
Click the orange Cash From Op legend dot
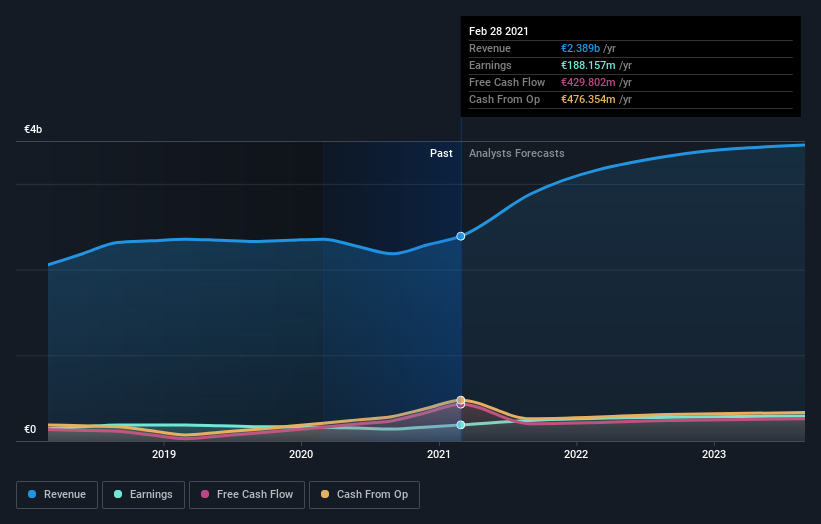coord(325,494)
